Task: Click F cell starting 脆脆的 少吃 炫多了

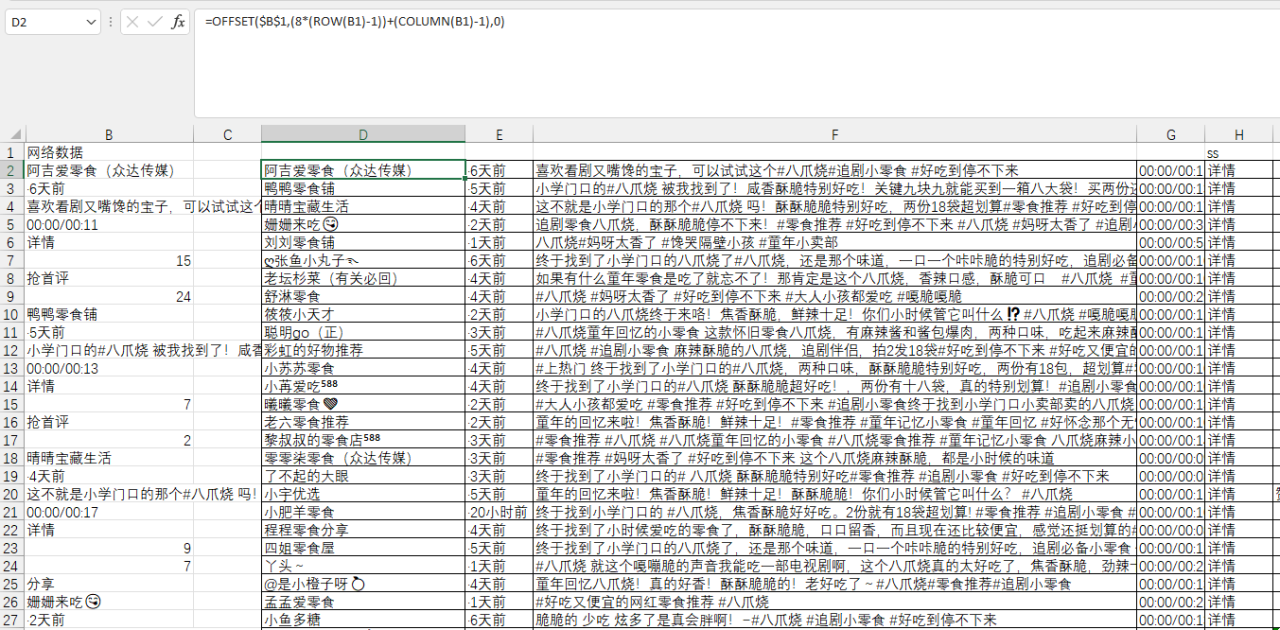Action: click(x=834, y=621)
